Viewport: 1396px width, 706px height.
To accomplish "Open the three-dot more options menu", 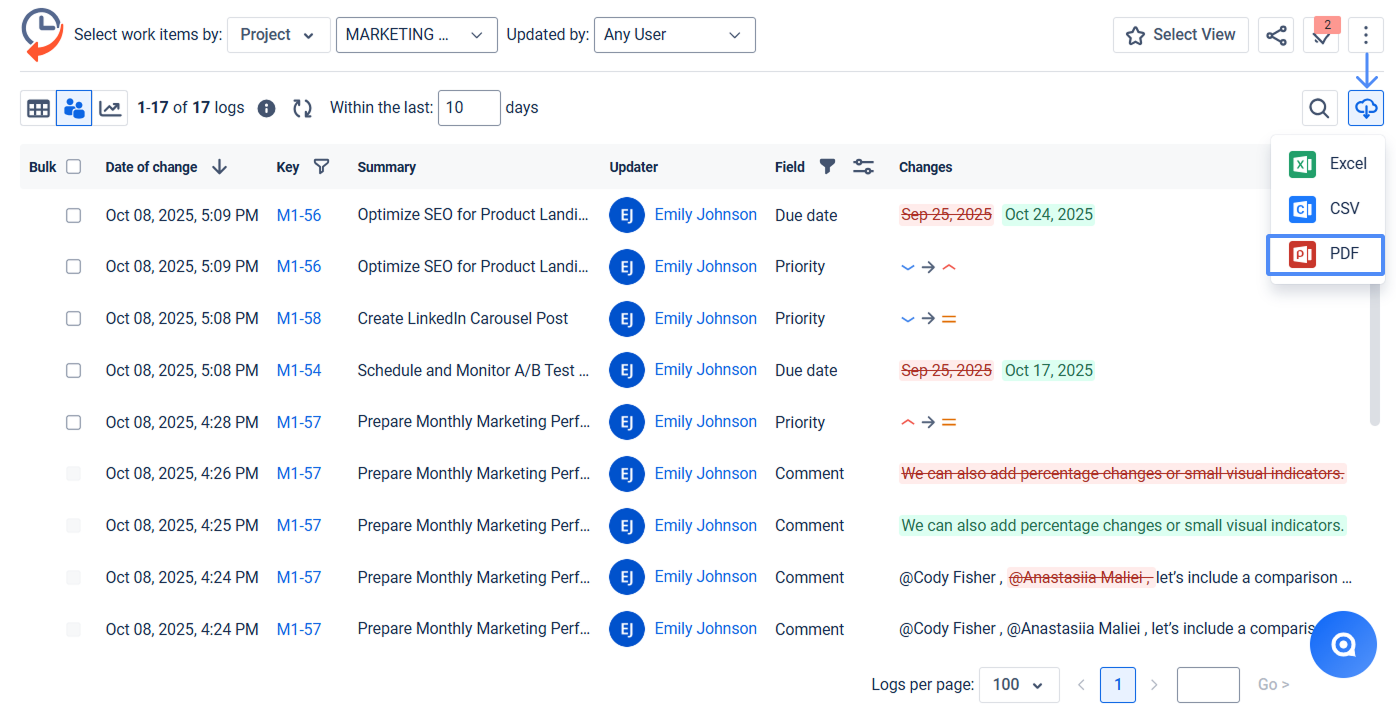I will [x=1366, y=35].
